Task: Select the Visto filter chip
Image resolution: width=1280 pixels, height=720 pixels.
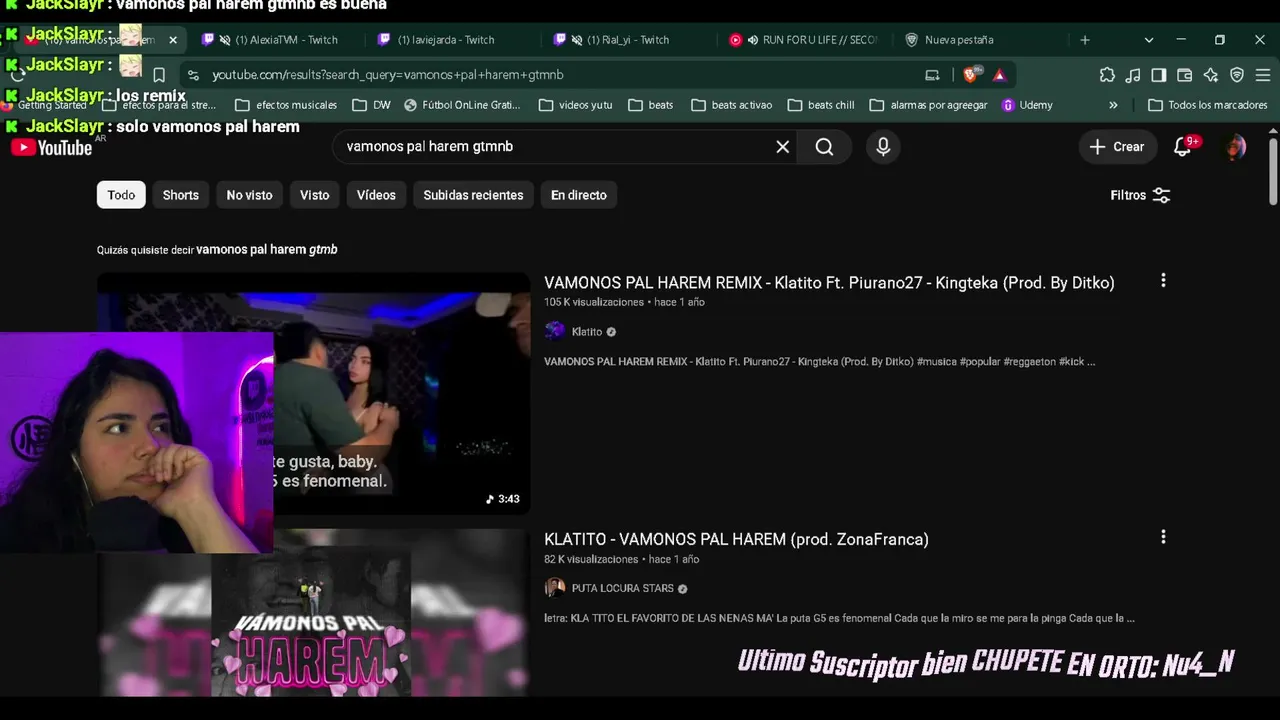Action: 314,195
